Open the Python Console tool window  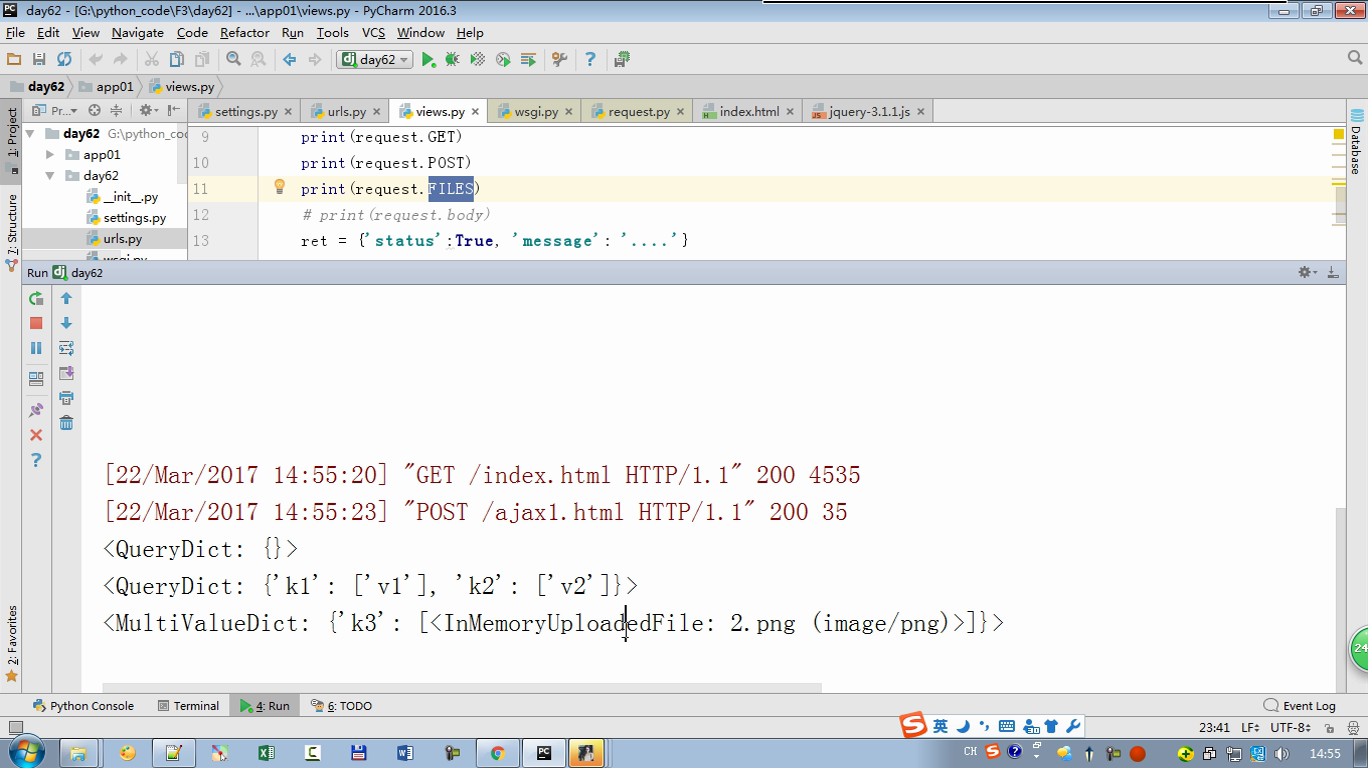tap(83, 705)
